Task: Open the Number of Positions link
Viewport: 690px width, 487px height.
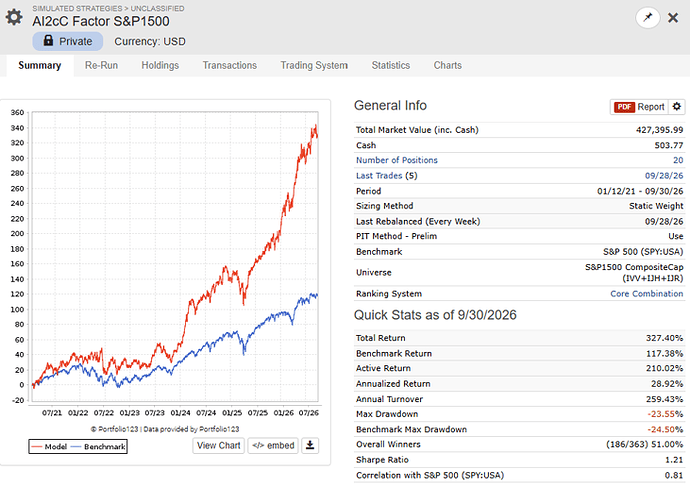Action: 397,160
